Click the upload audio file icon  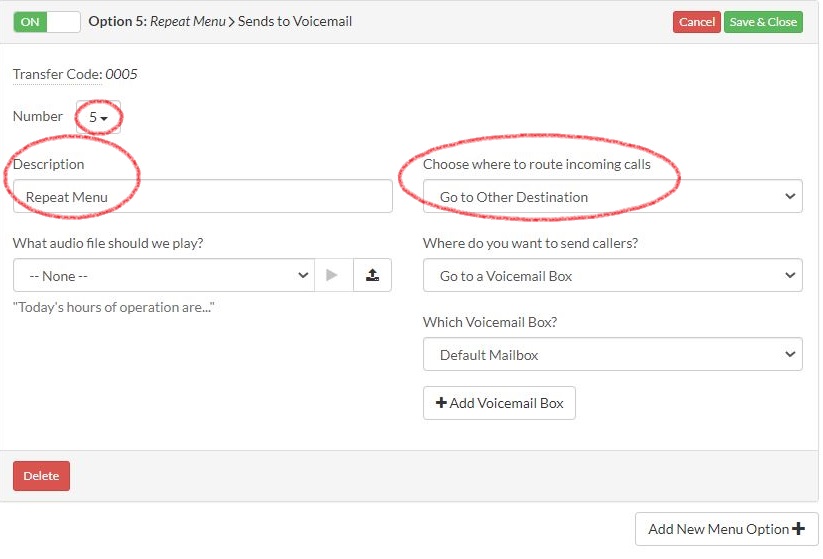(372, 275)
